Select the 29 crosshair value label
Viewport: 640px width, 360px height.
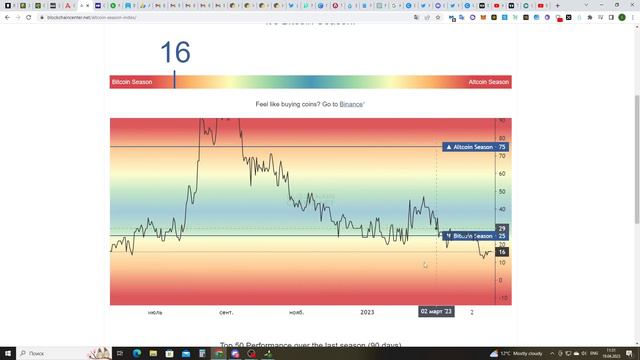pos(502,229)
